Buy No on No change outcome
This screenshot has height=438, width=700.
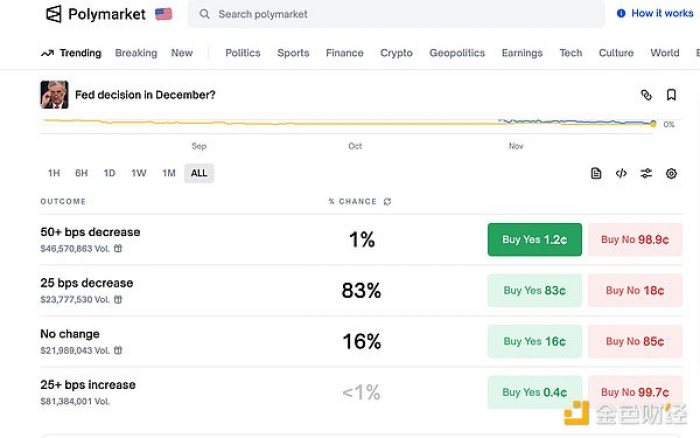tap(635, 341)
